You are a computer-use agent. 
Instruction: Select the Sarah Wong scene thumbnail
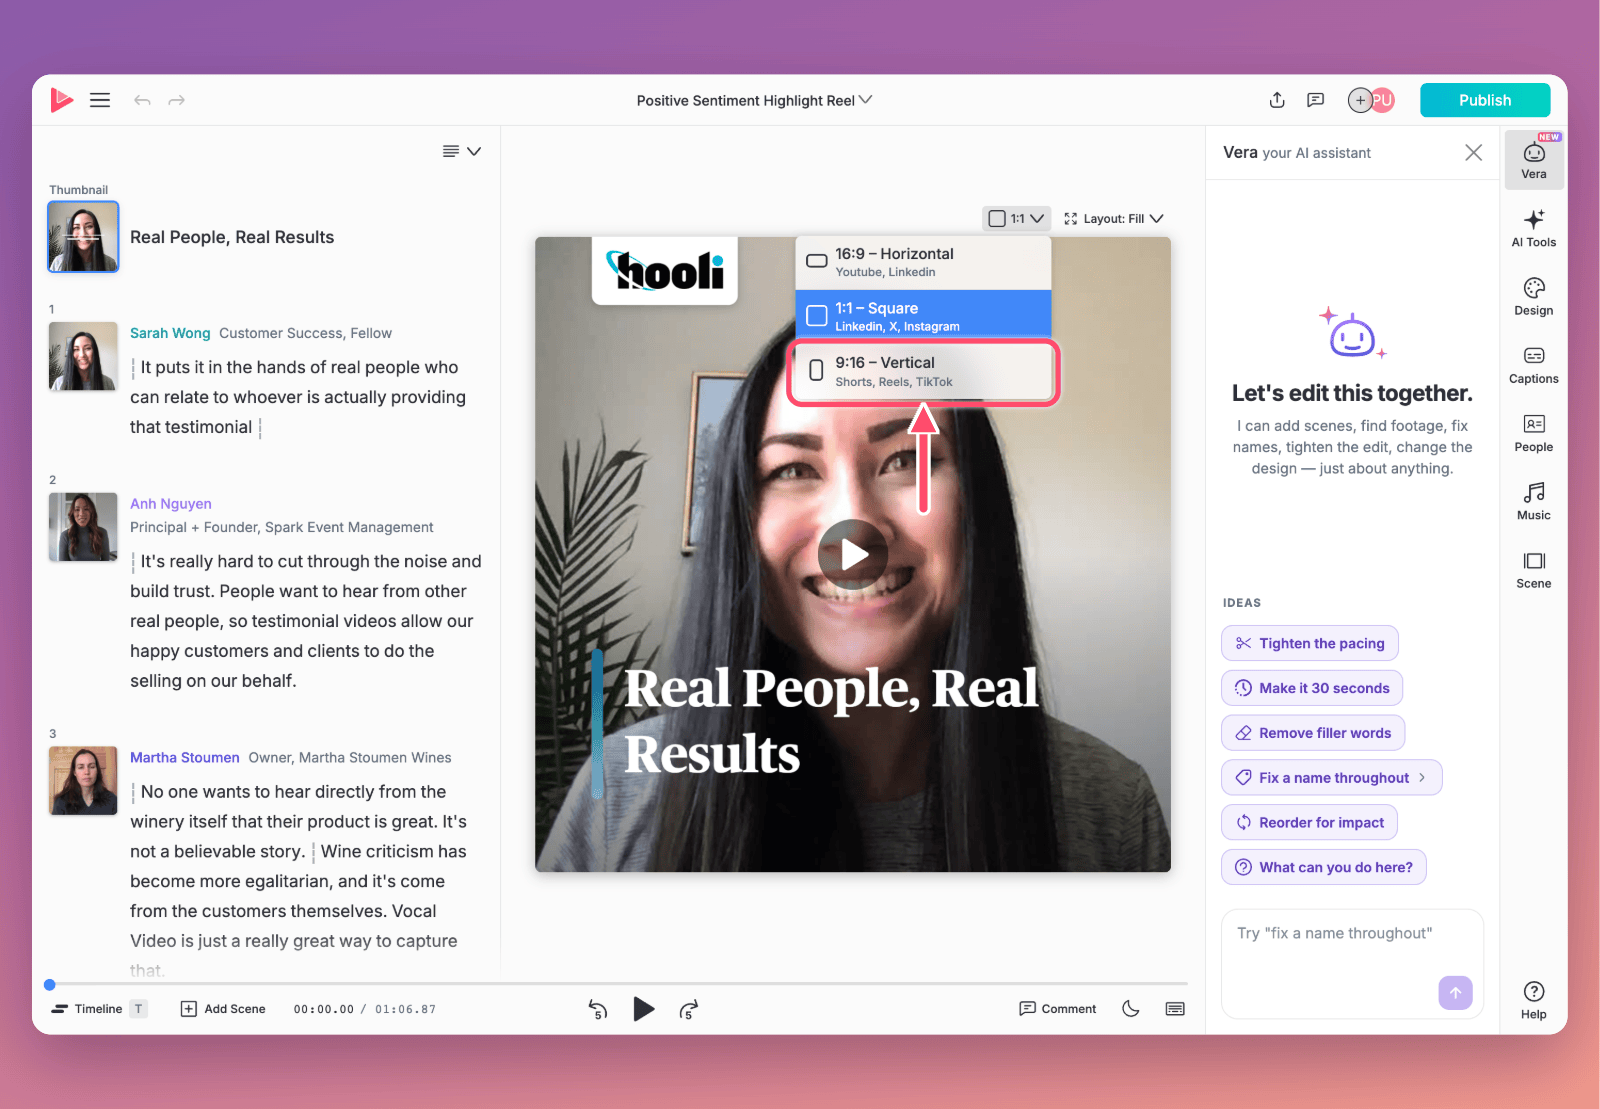[83, 356]
